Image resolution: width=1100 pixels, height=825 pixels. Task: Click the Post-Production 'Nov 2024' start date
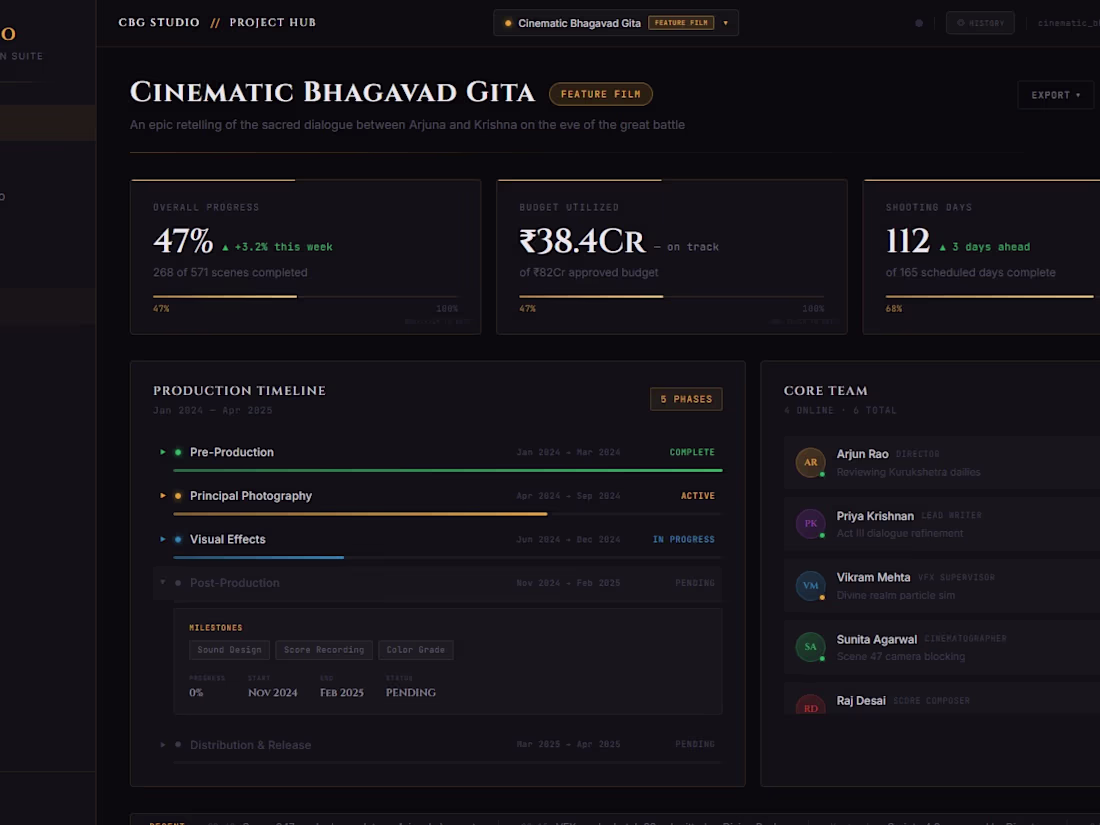(x=272, y=692)
